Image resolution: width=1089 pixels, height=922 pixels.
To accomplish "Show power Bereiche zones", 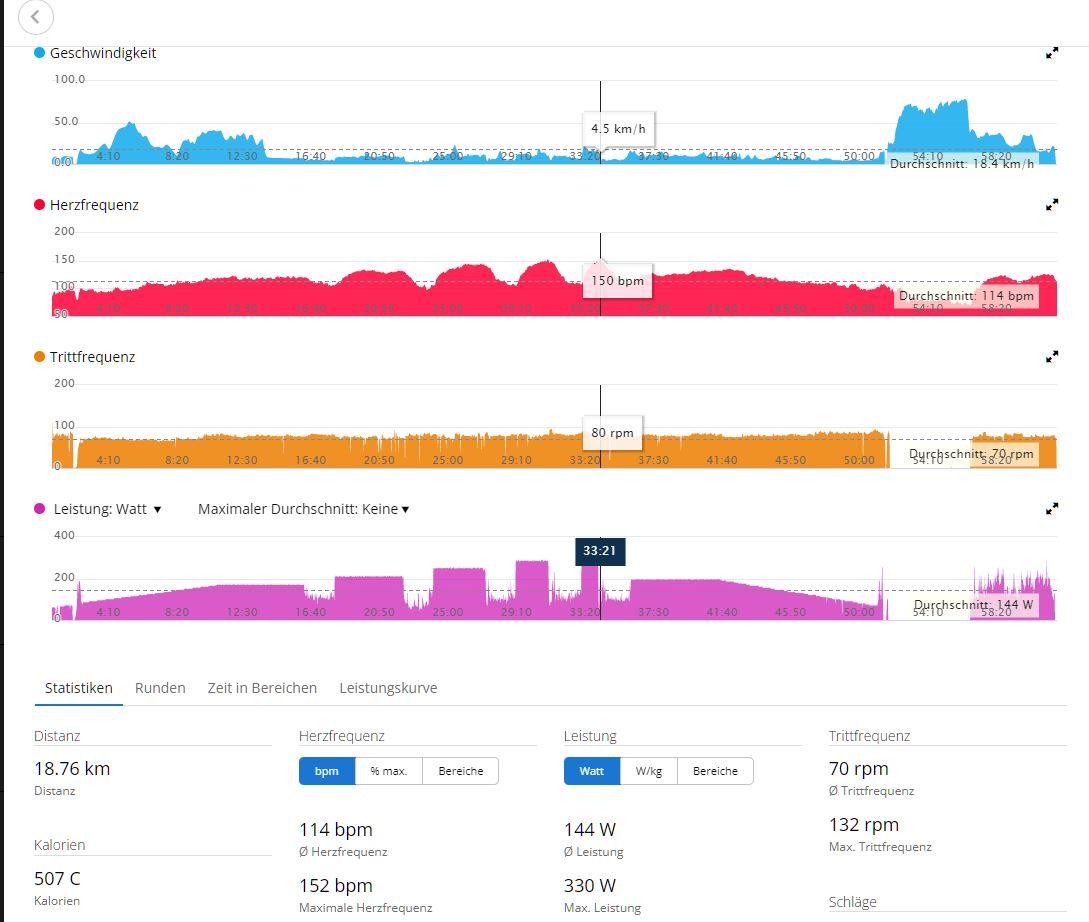I will [715, 771].
